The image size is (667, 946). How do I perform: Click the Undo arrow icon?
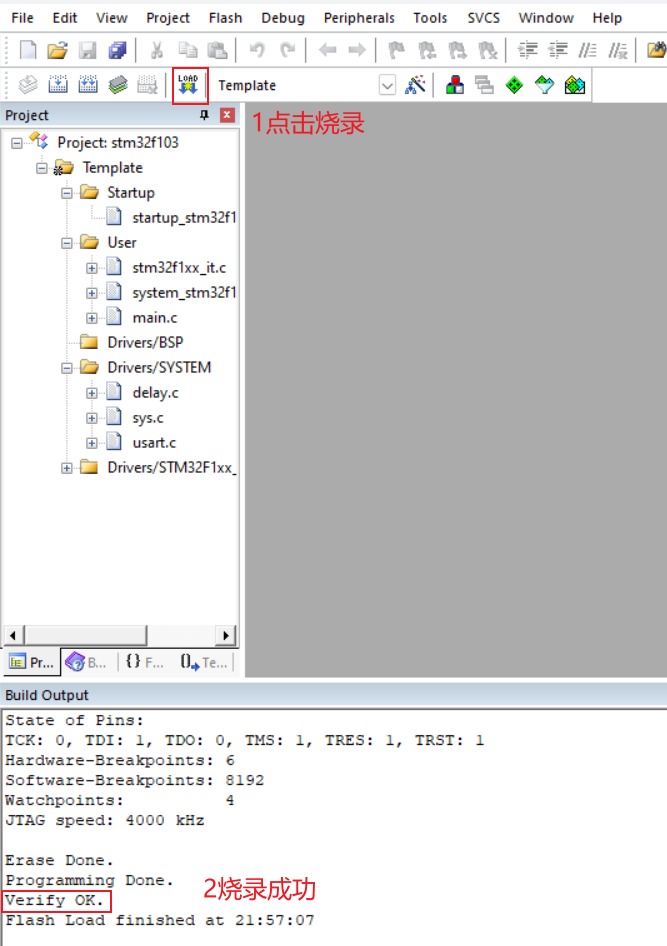(258, 50)
